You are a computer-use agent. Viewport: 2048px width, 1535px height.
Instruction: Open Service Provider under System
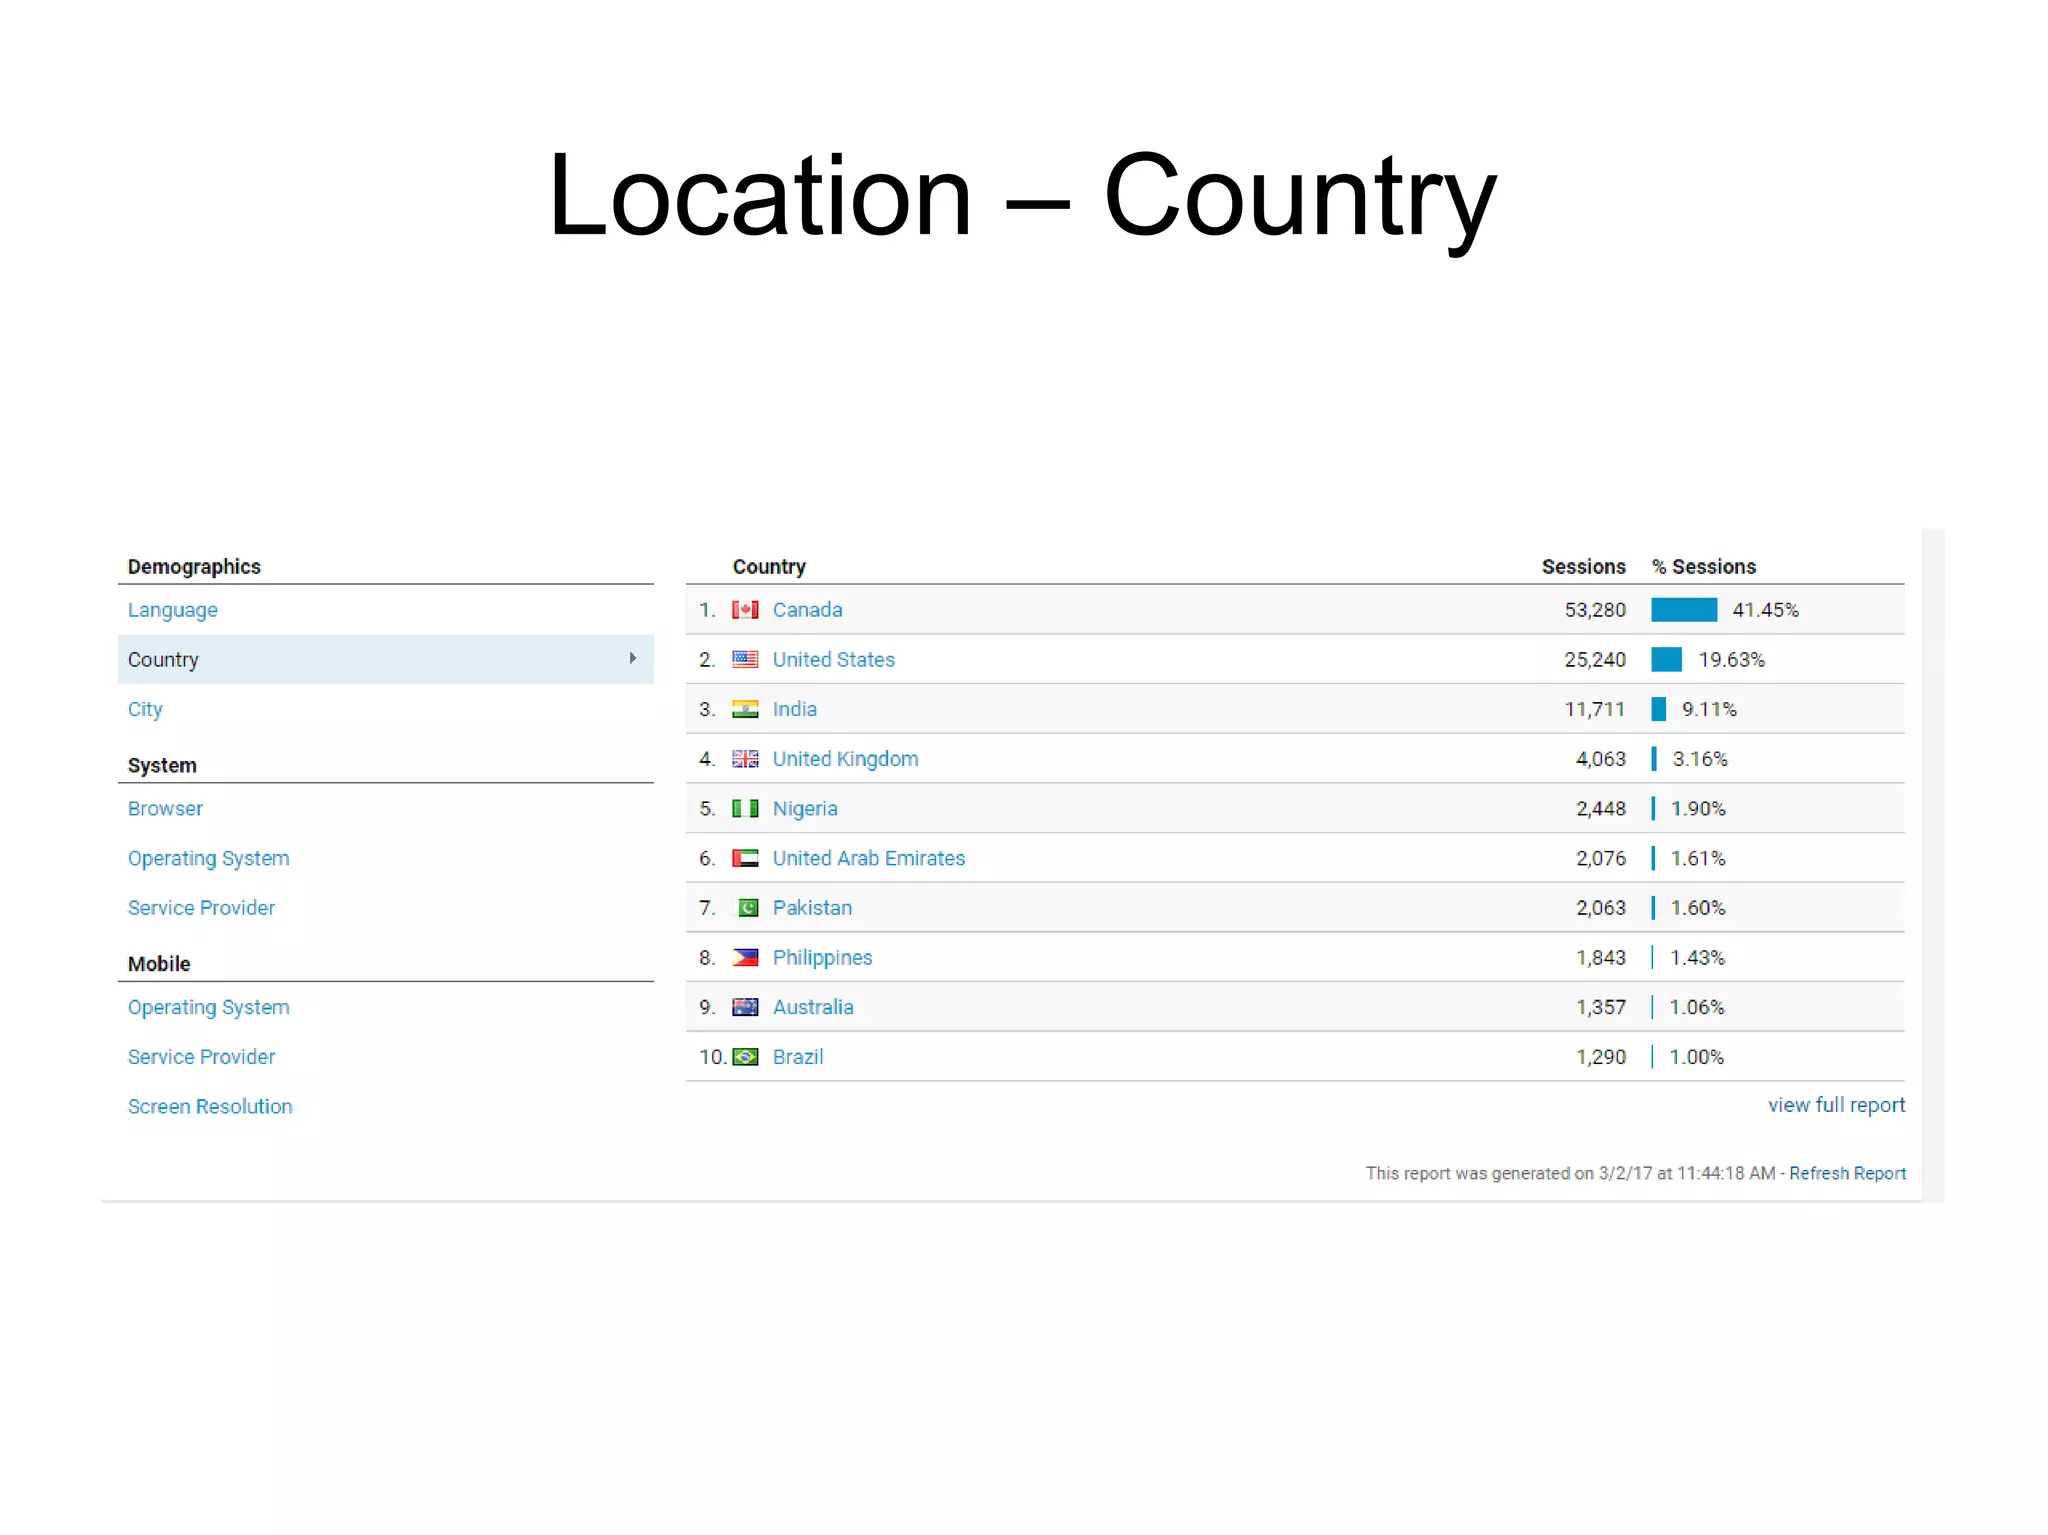click(x=201, y=908)
